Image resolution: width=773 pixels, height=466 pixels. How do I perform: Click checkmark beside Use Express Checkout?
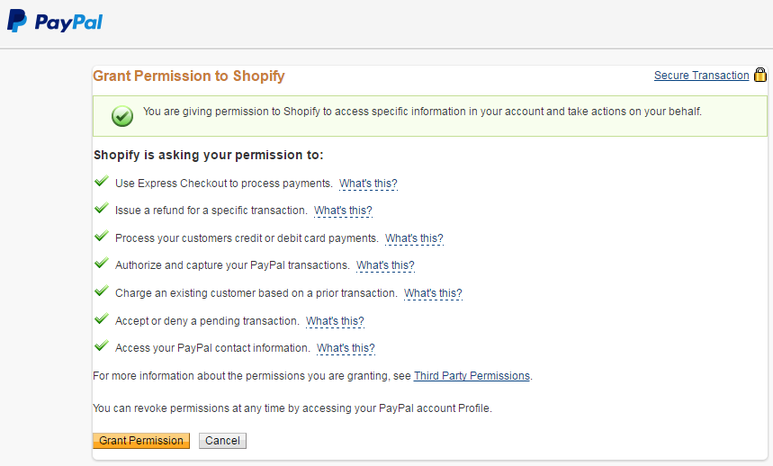click(x=100, y=182)
